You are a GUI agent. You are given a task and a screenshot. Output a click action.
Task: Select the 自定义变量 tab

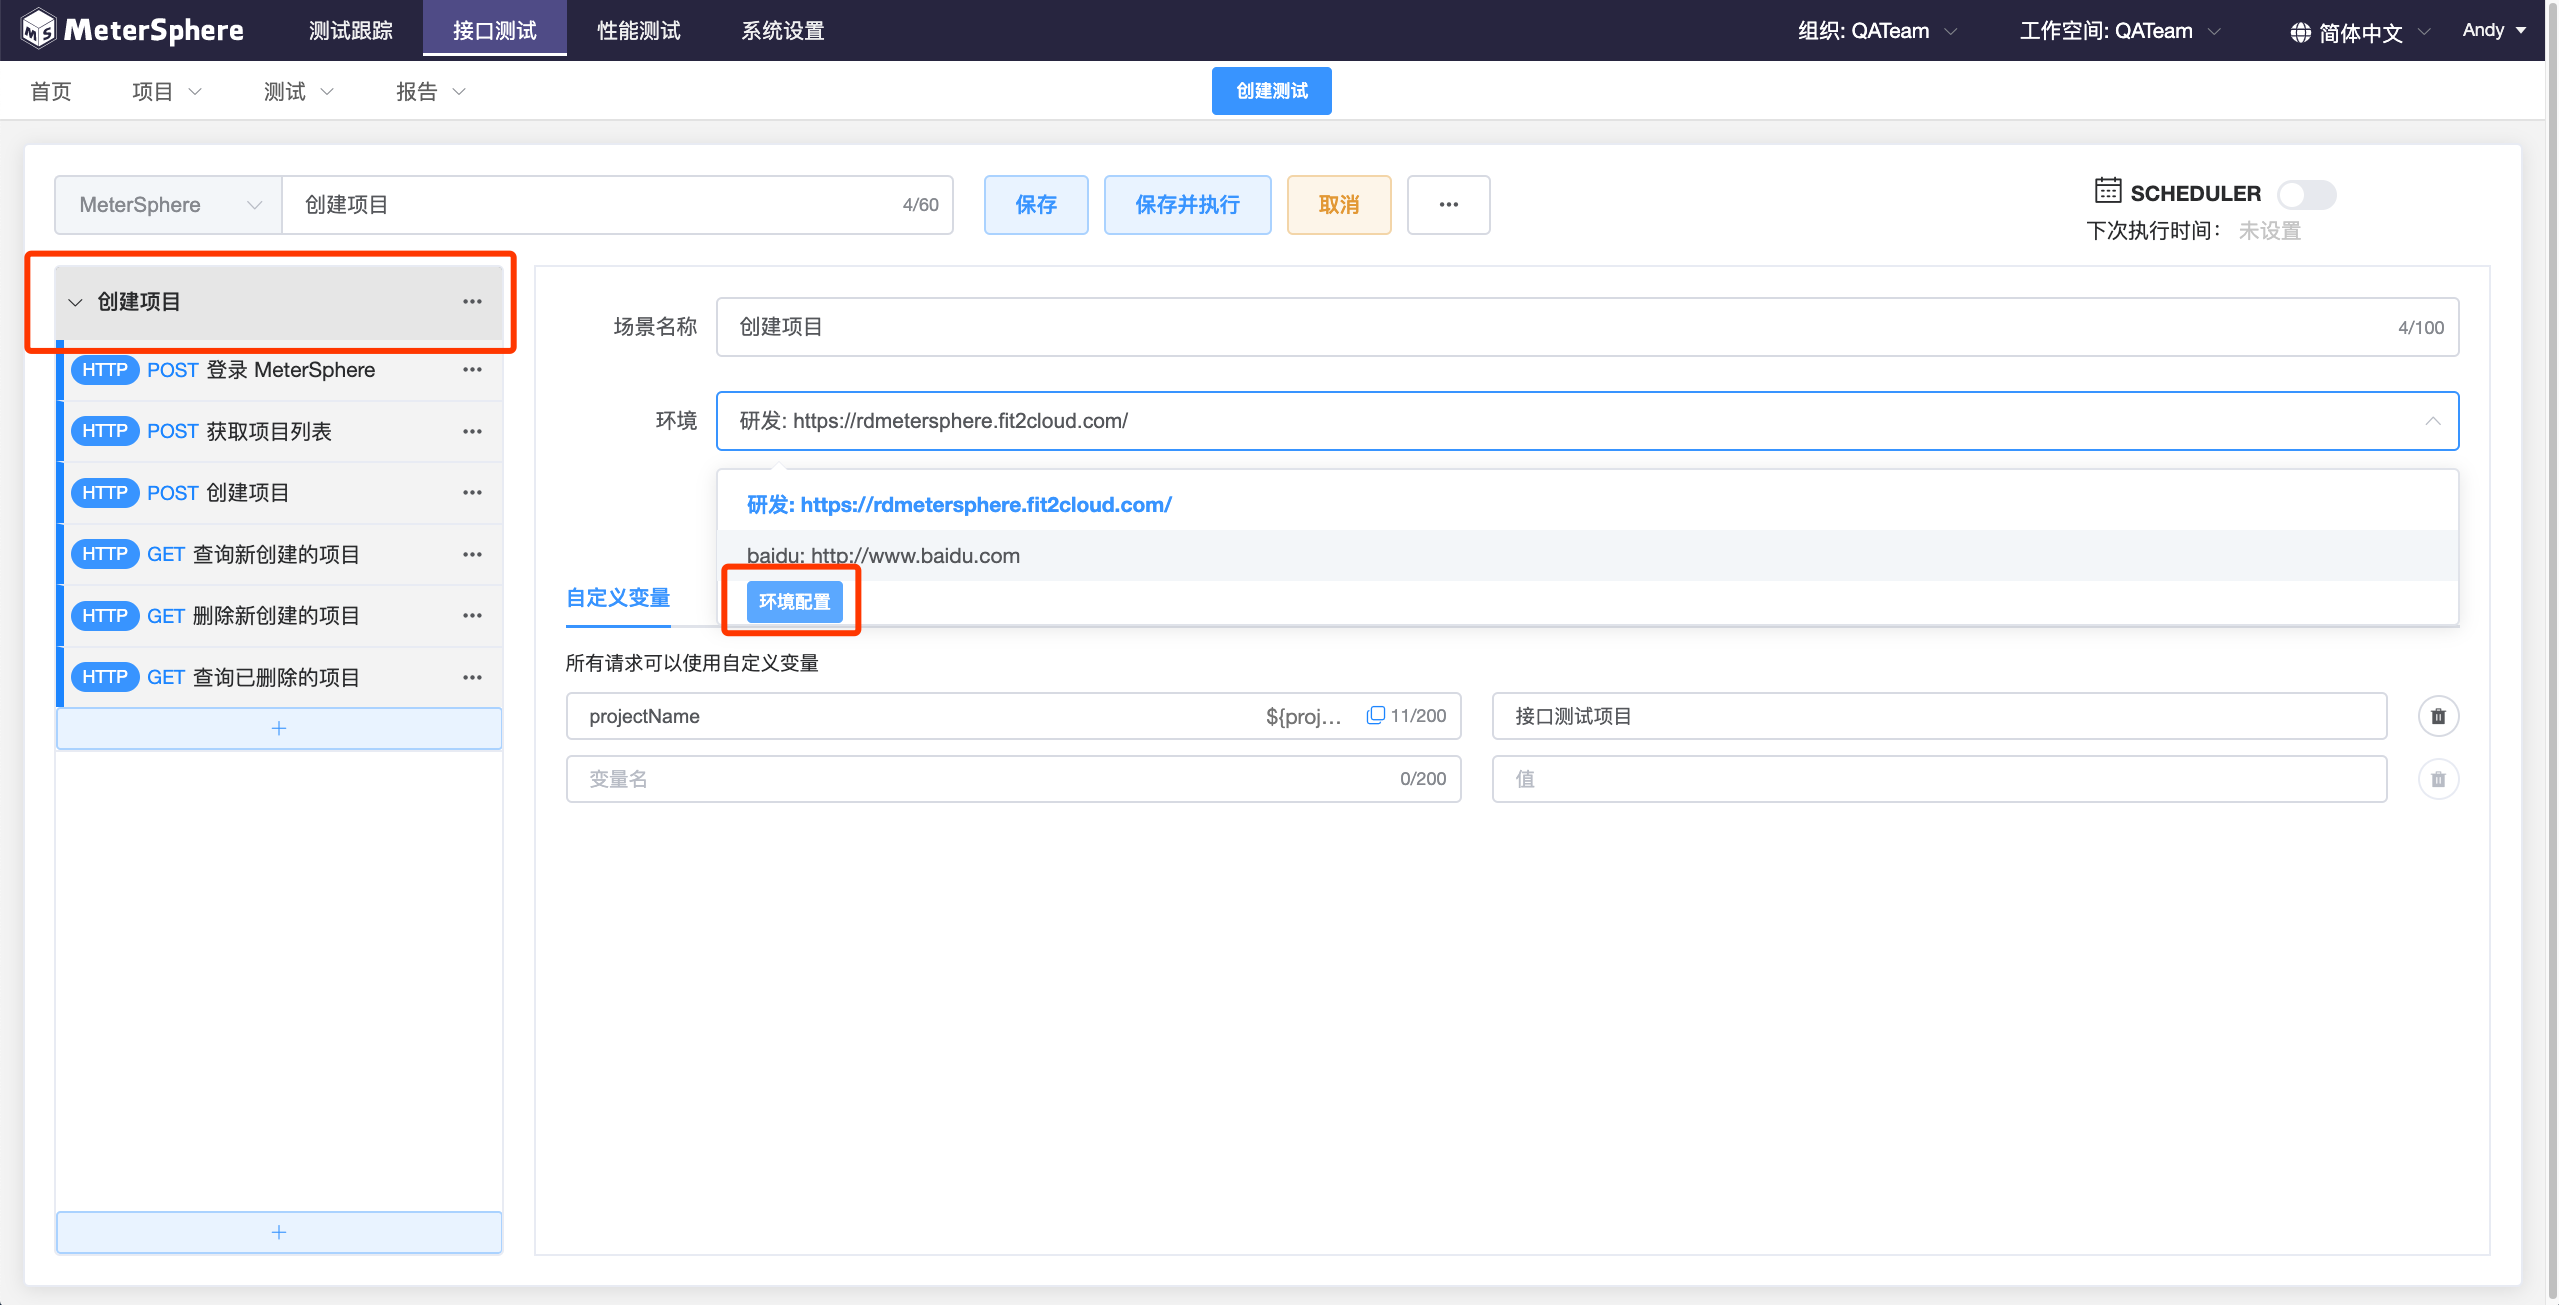click(x=617, y=598)
